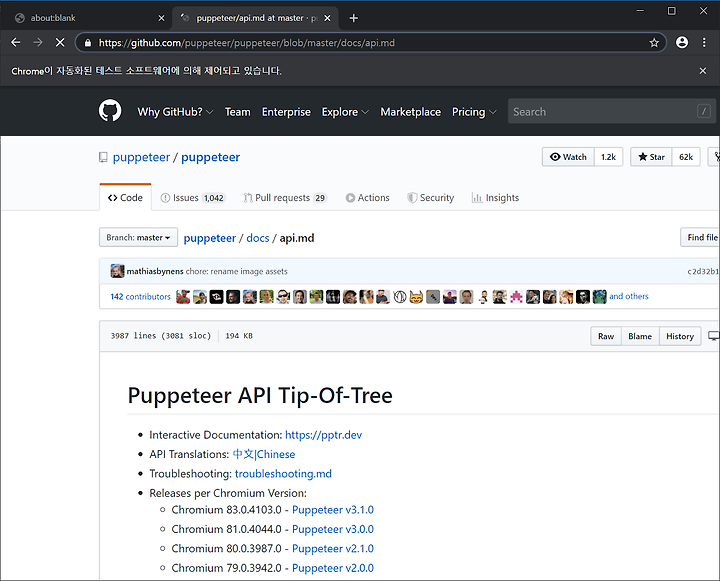Click the '194 KB' file size text
The height and width of the screenshot is (581, 720).
[x=239, y=336]
